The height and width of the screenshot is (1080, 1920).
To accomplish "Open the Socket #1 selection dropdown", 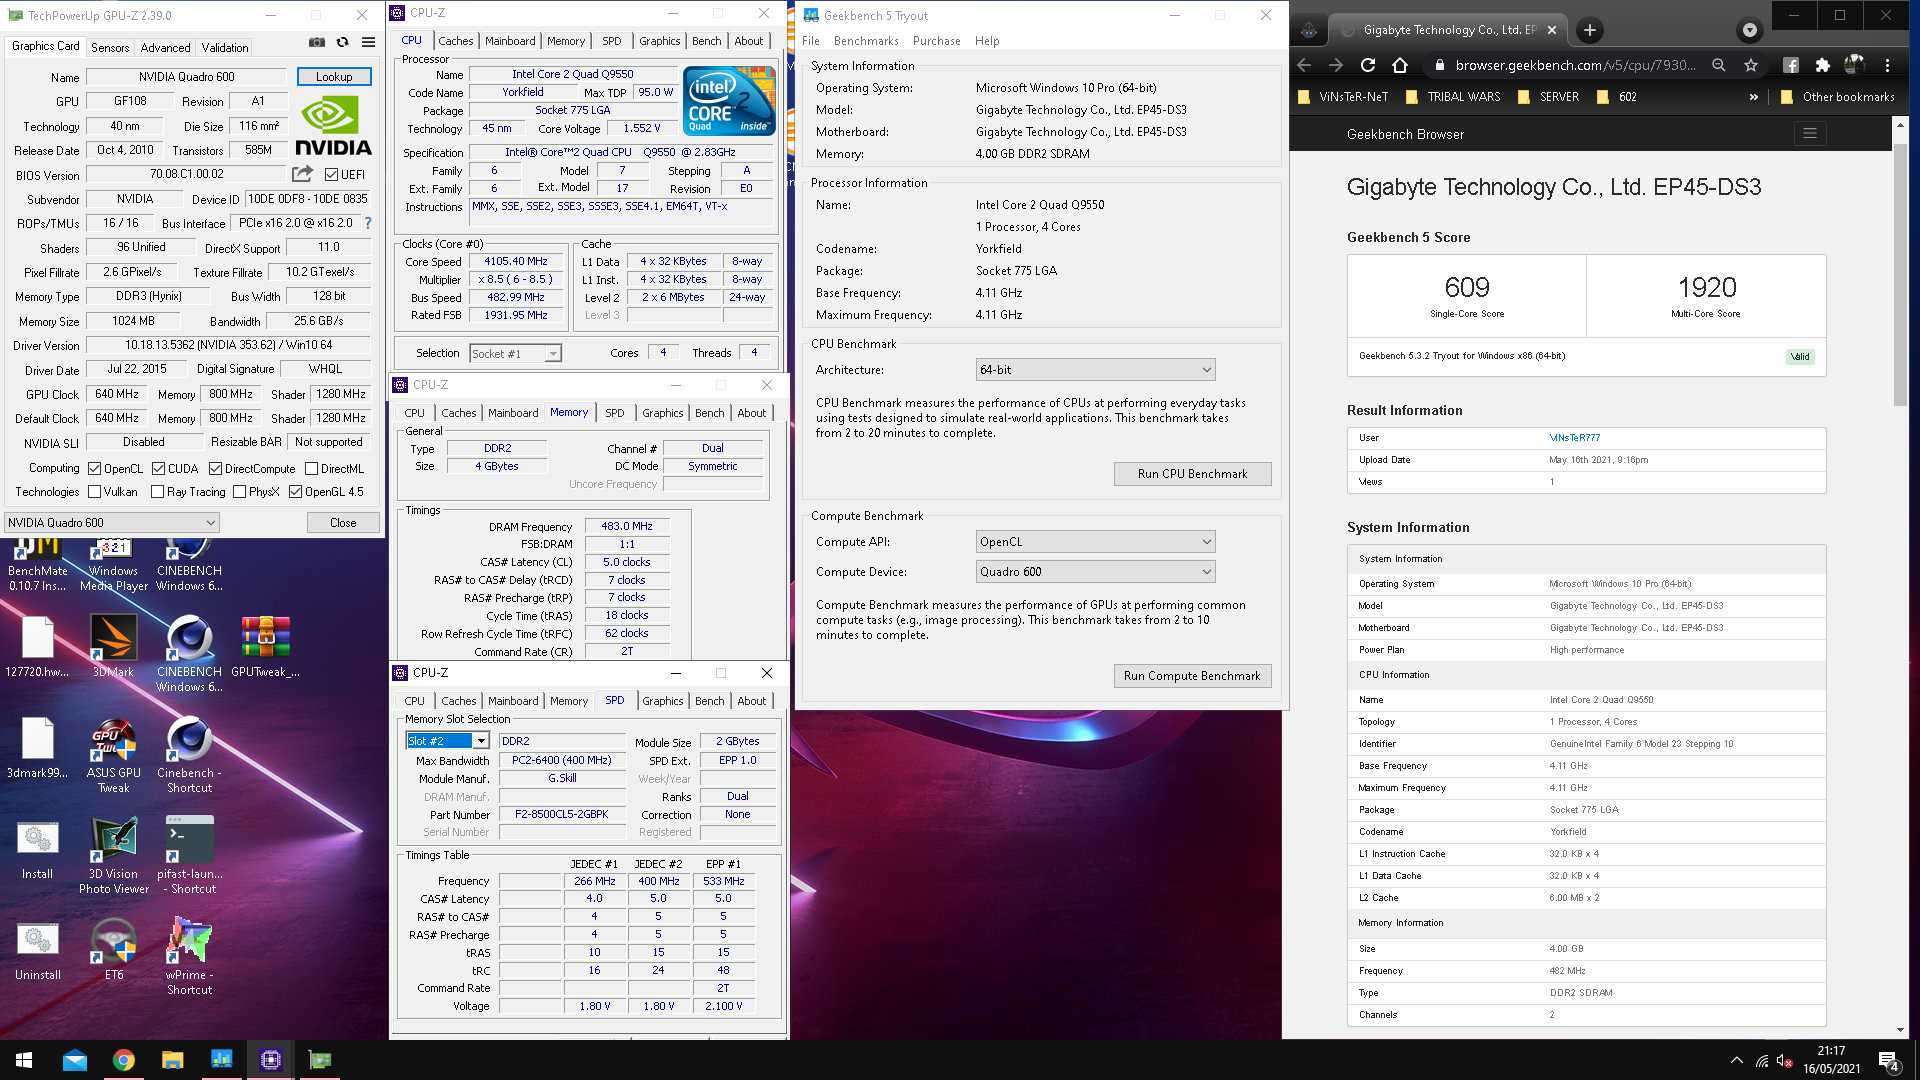I will (x=516, y=353).
